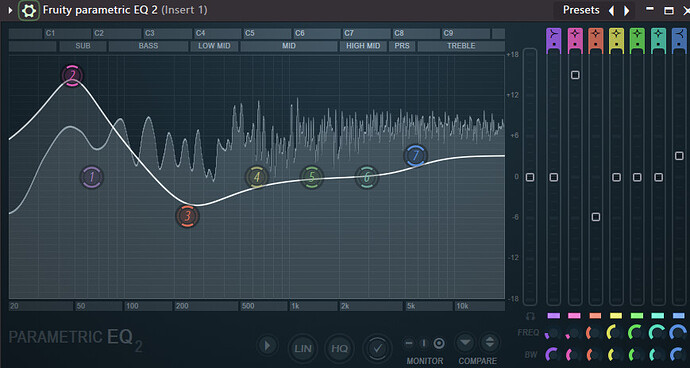Click the LOW MID frequency range label

[214, 46]
